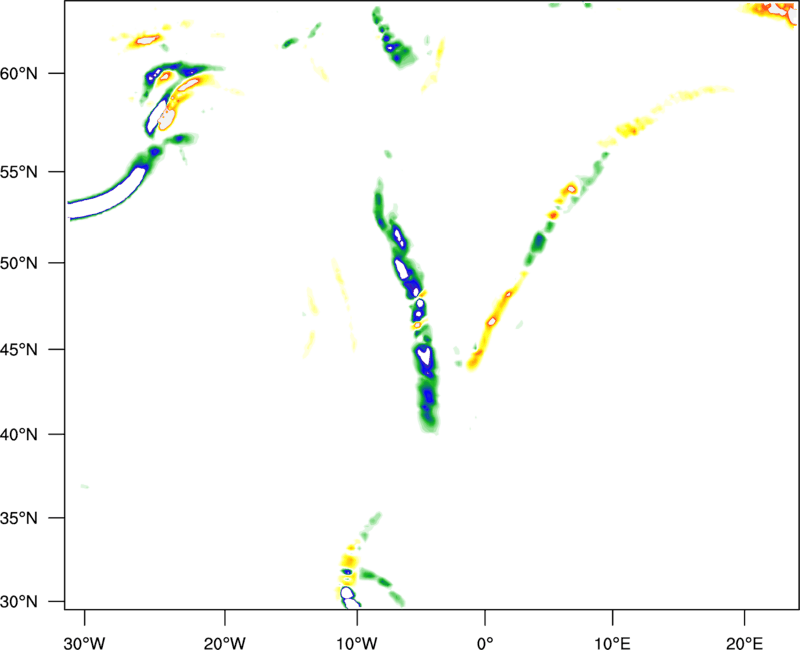Click the 10°E longitude label
Viewport: 800px width, 650px height.
pyautogui.click(x=612, y=643)
